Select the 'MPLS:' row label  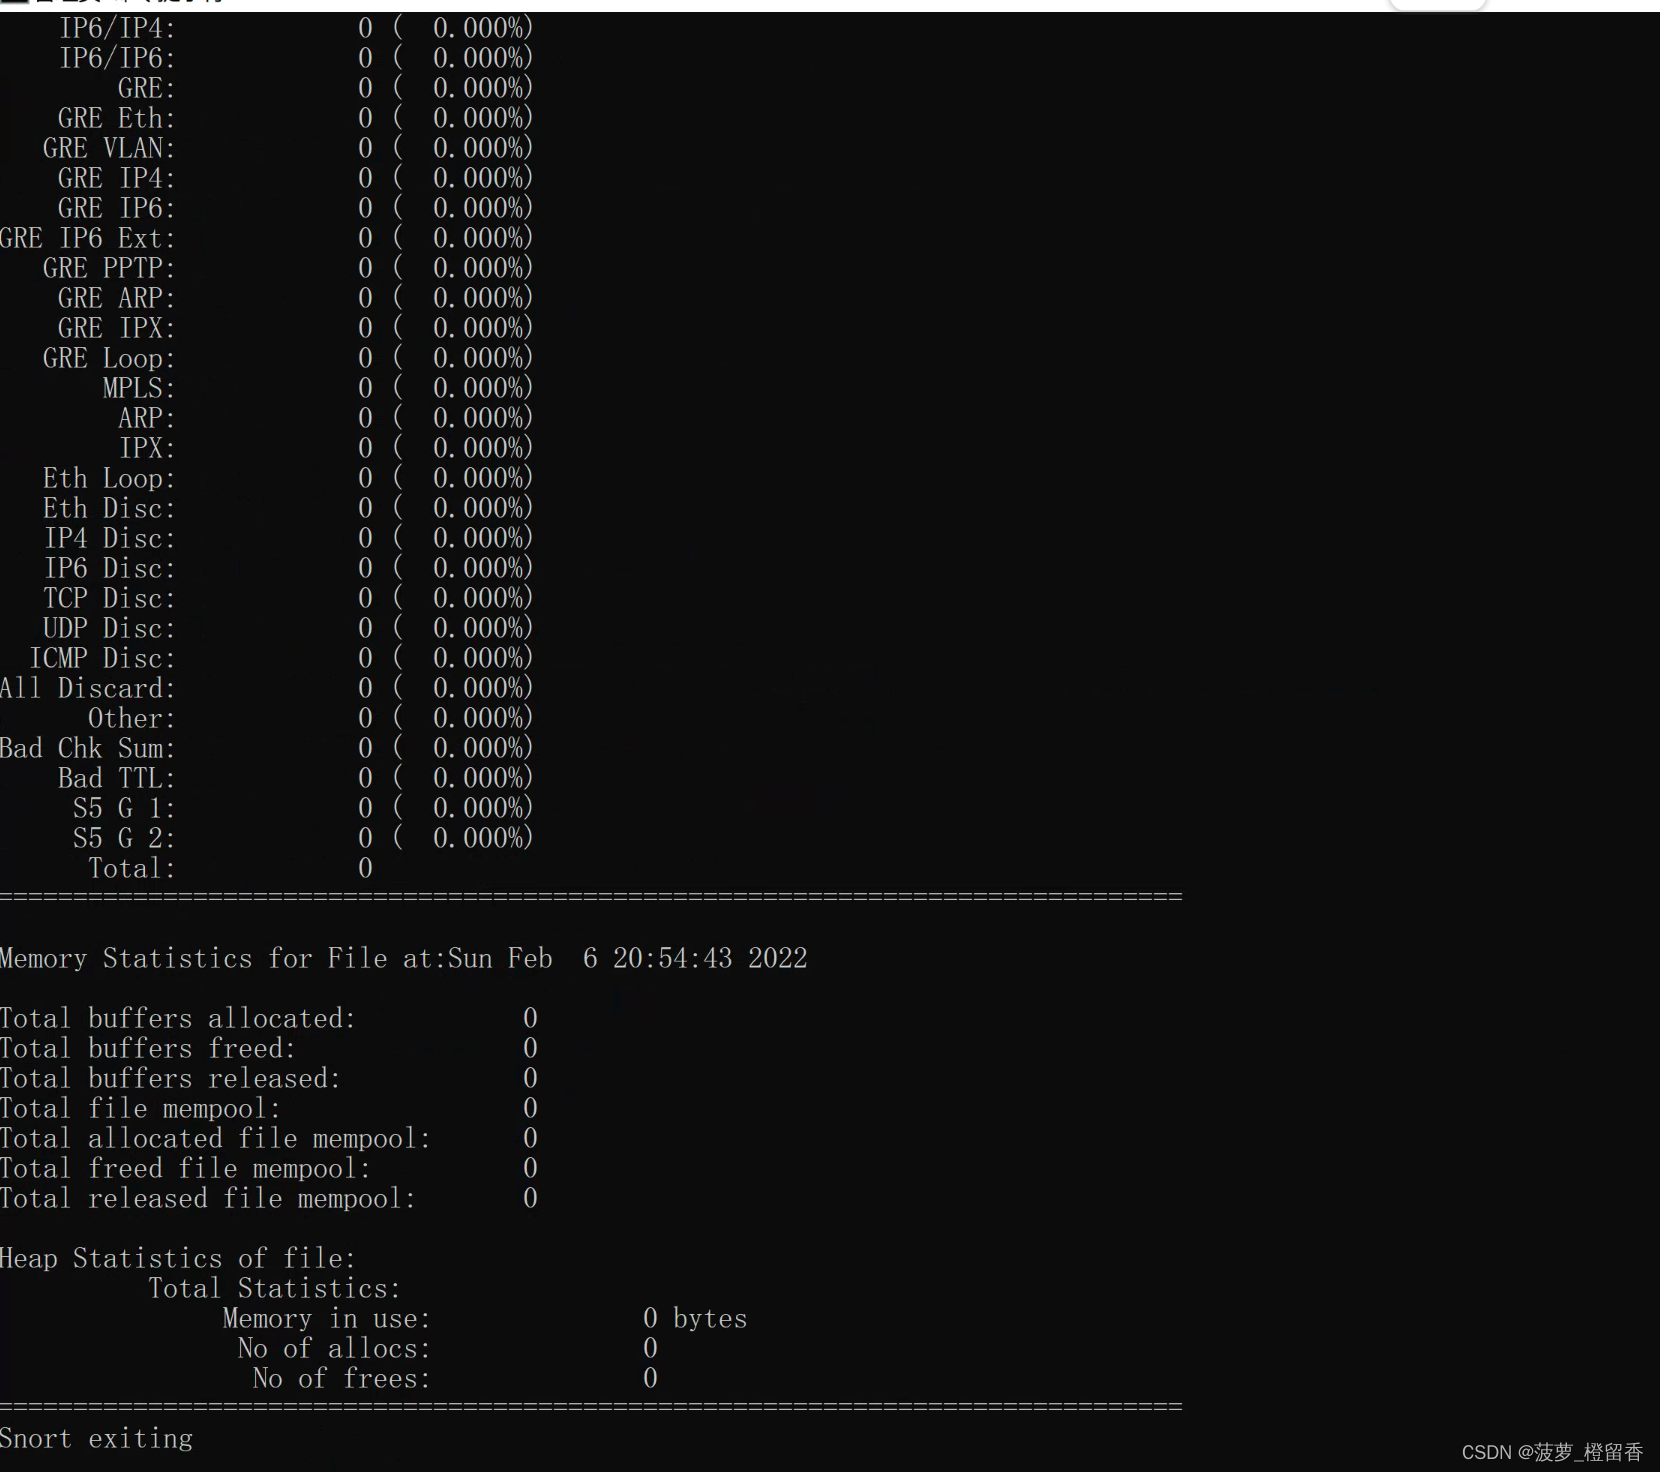pyautogui.click(x=139, y=388)
